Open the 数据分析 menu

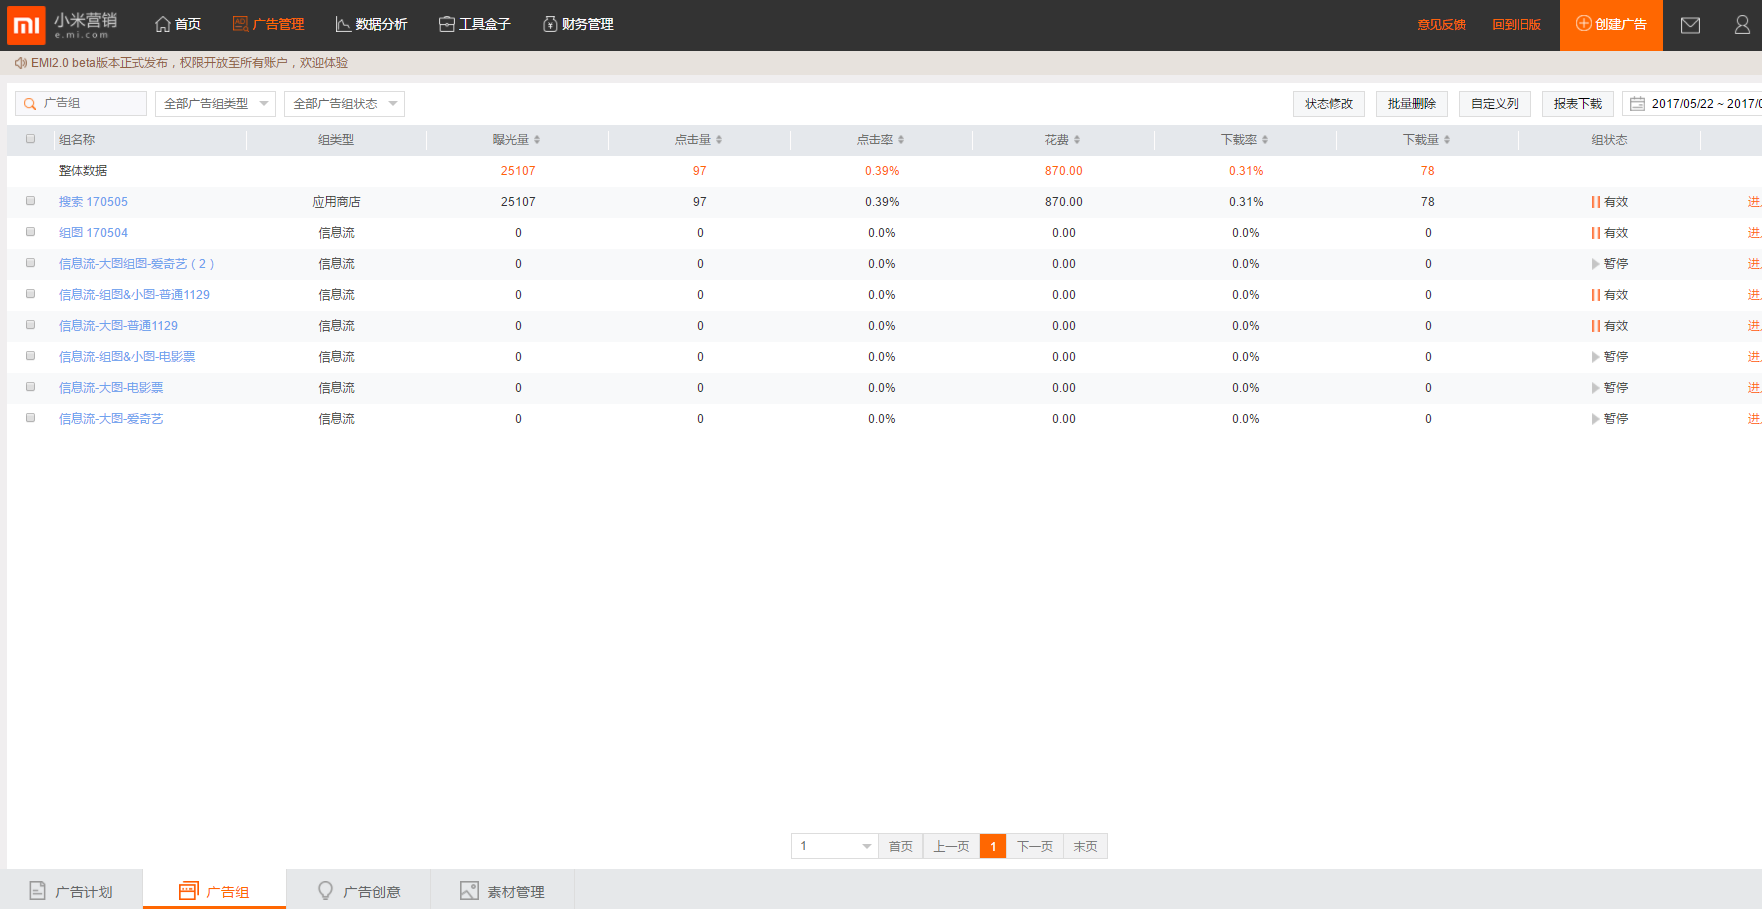(x=371, y=24)
